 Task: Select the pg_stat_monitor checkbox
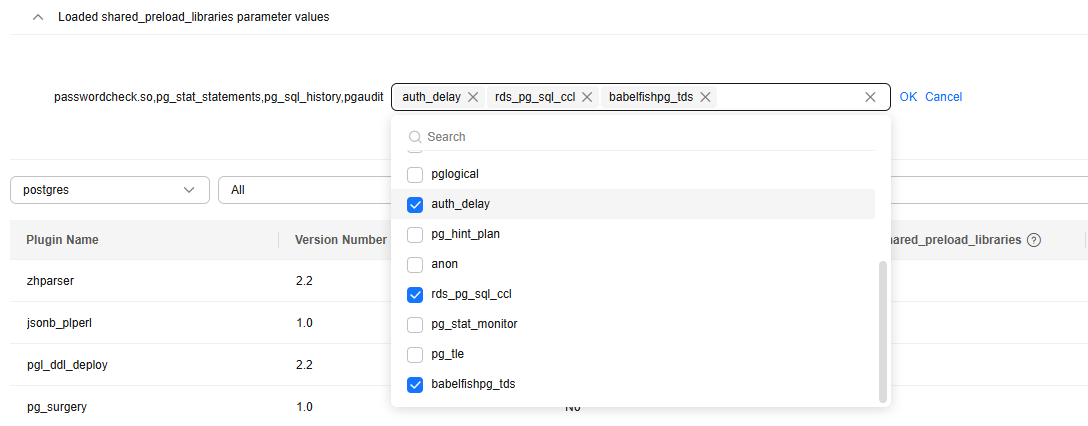coord(415,324)
